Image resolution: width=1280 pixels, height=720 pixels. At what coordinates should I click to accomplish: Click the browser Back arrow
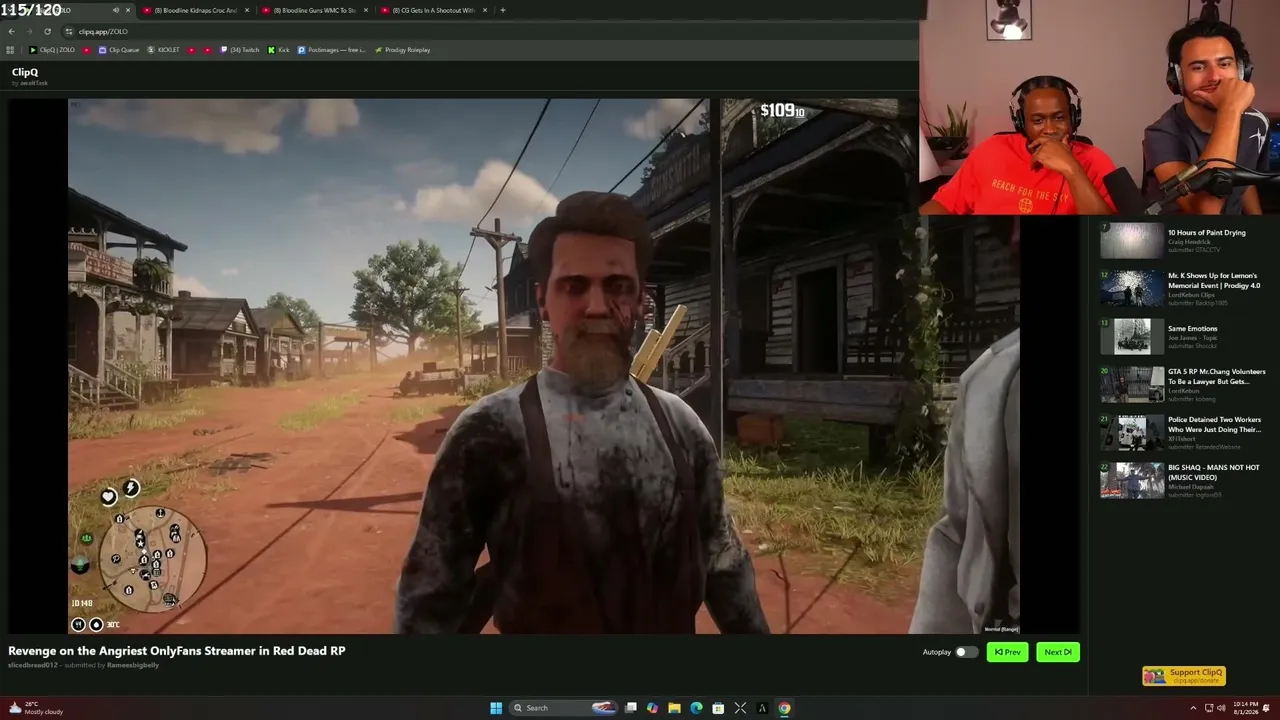click(x=11, y=31)
